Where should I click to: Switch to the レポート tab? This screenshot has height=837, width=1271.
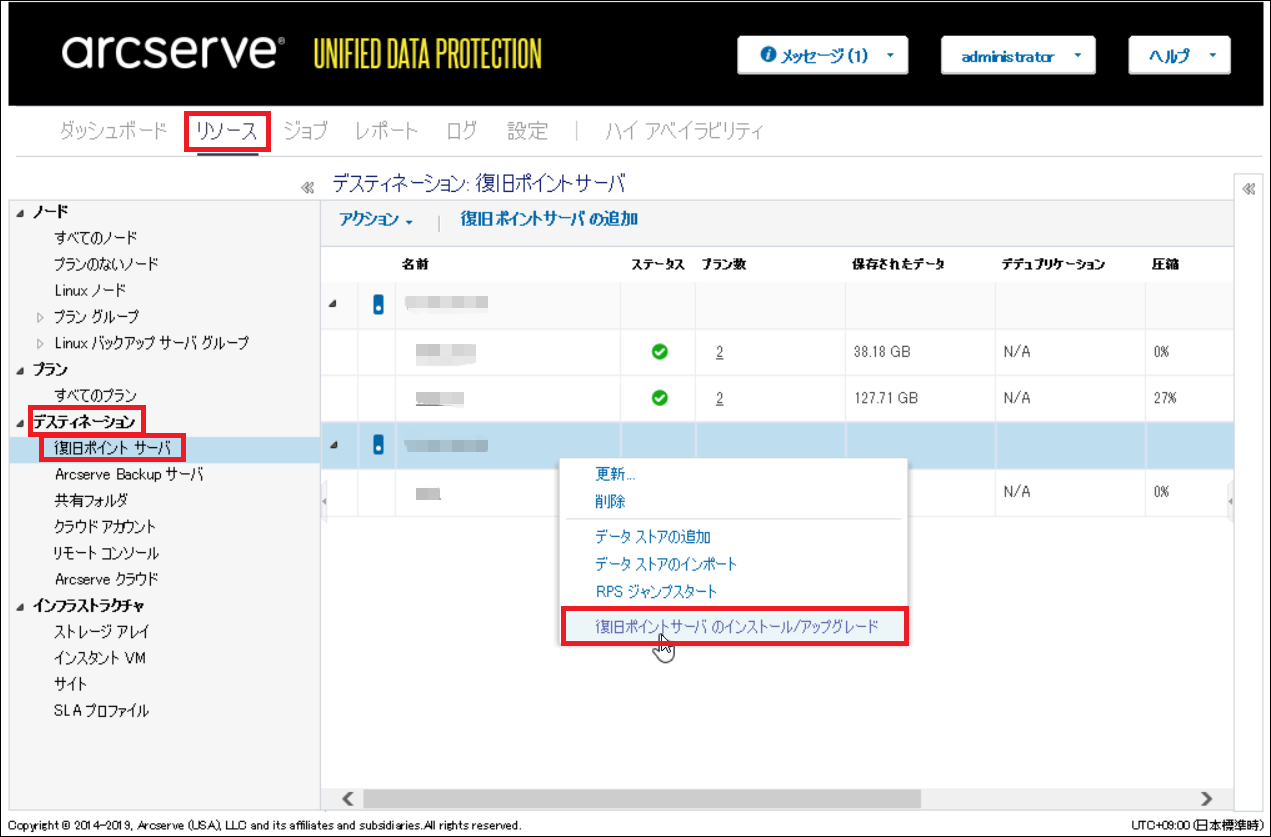point(386,131)
